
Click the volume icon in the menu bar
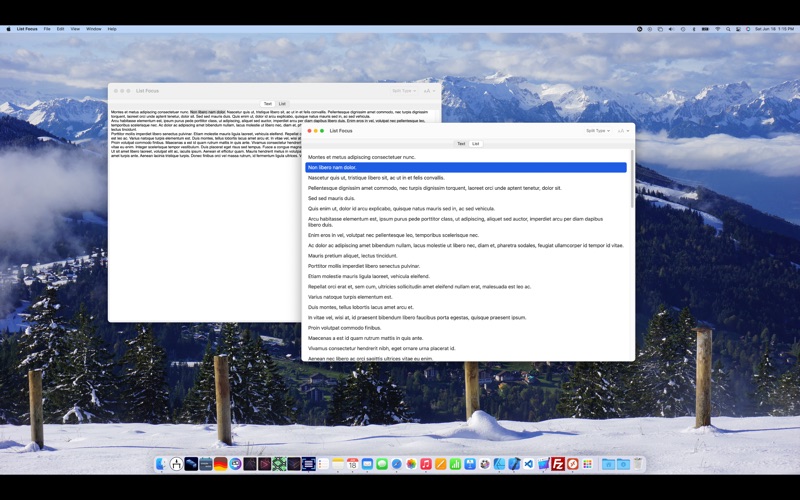670,29
